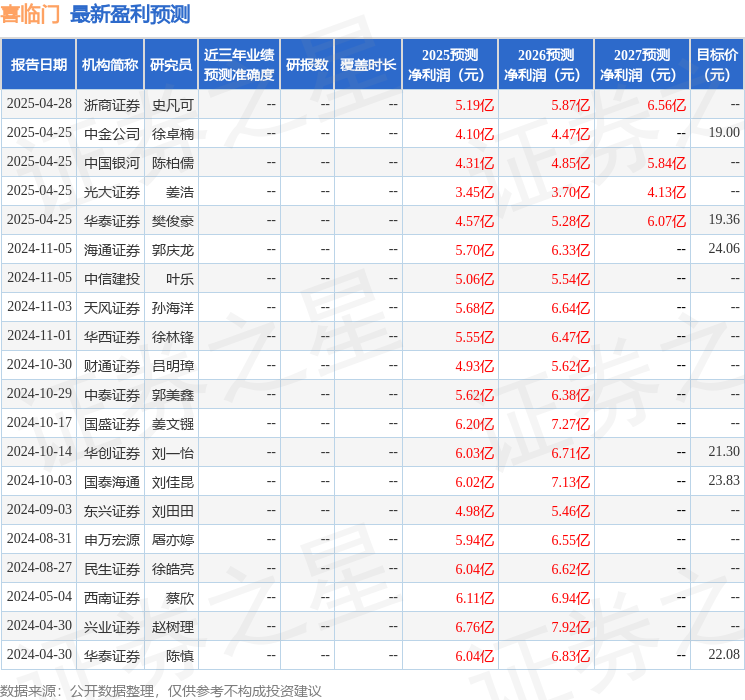The height and width of the screenshot is (700, 745).
Task: Select the date 2024-05-04
Action: click(39, 596)
